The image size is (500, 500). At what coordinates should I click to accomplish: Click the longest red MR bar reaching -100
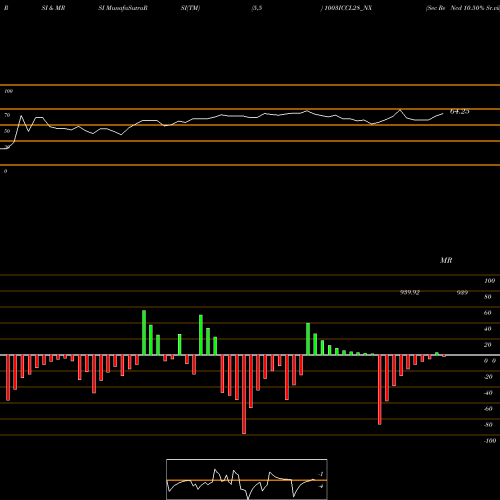tap(244, 394)
